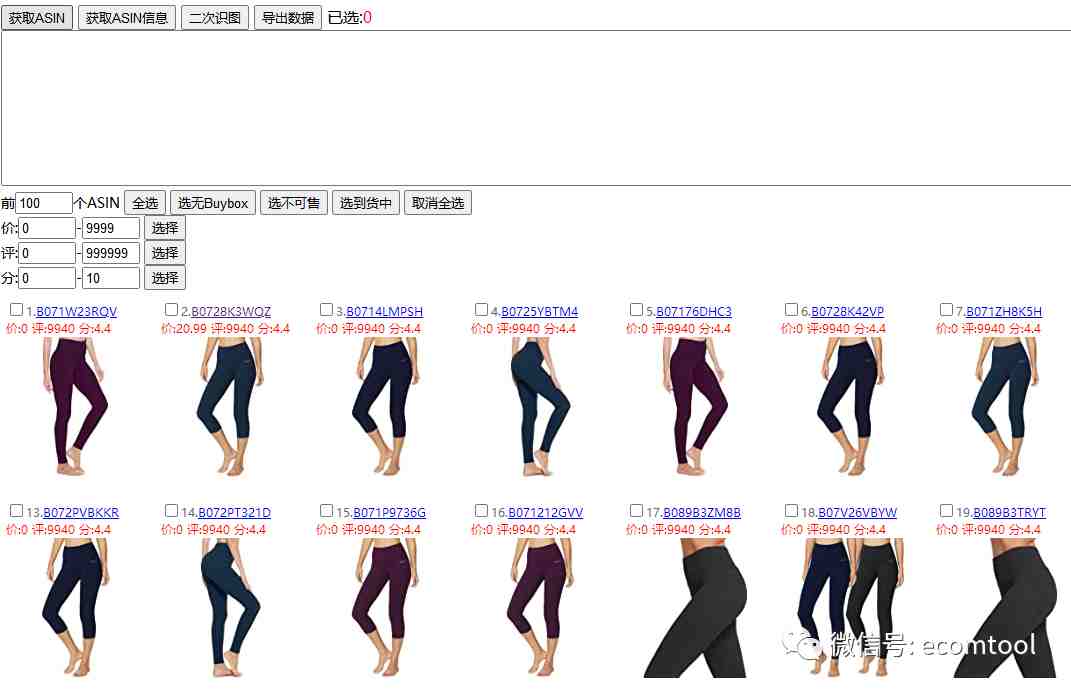This screenshot has width=1071, height=692.
Task: Open the B071W23RQV ASIN link
Action: click(x=76, y=312)
